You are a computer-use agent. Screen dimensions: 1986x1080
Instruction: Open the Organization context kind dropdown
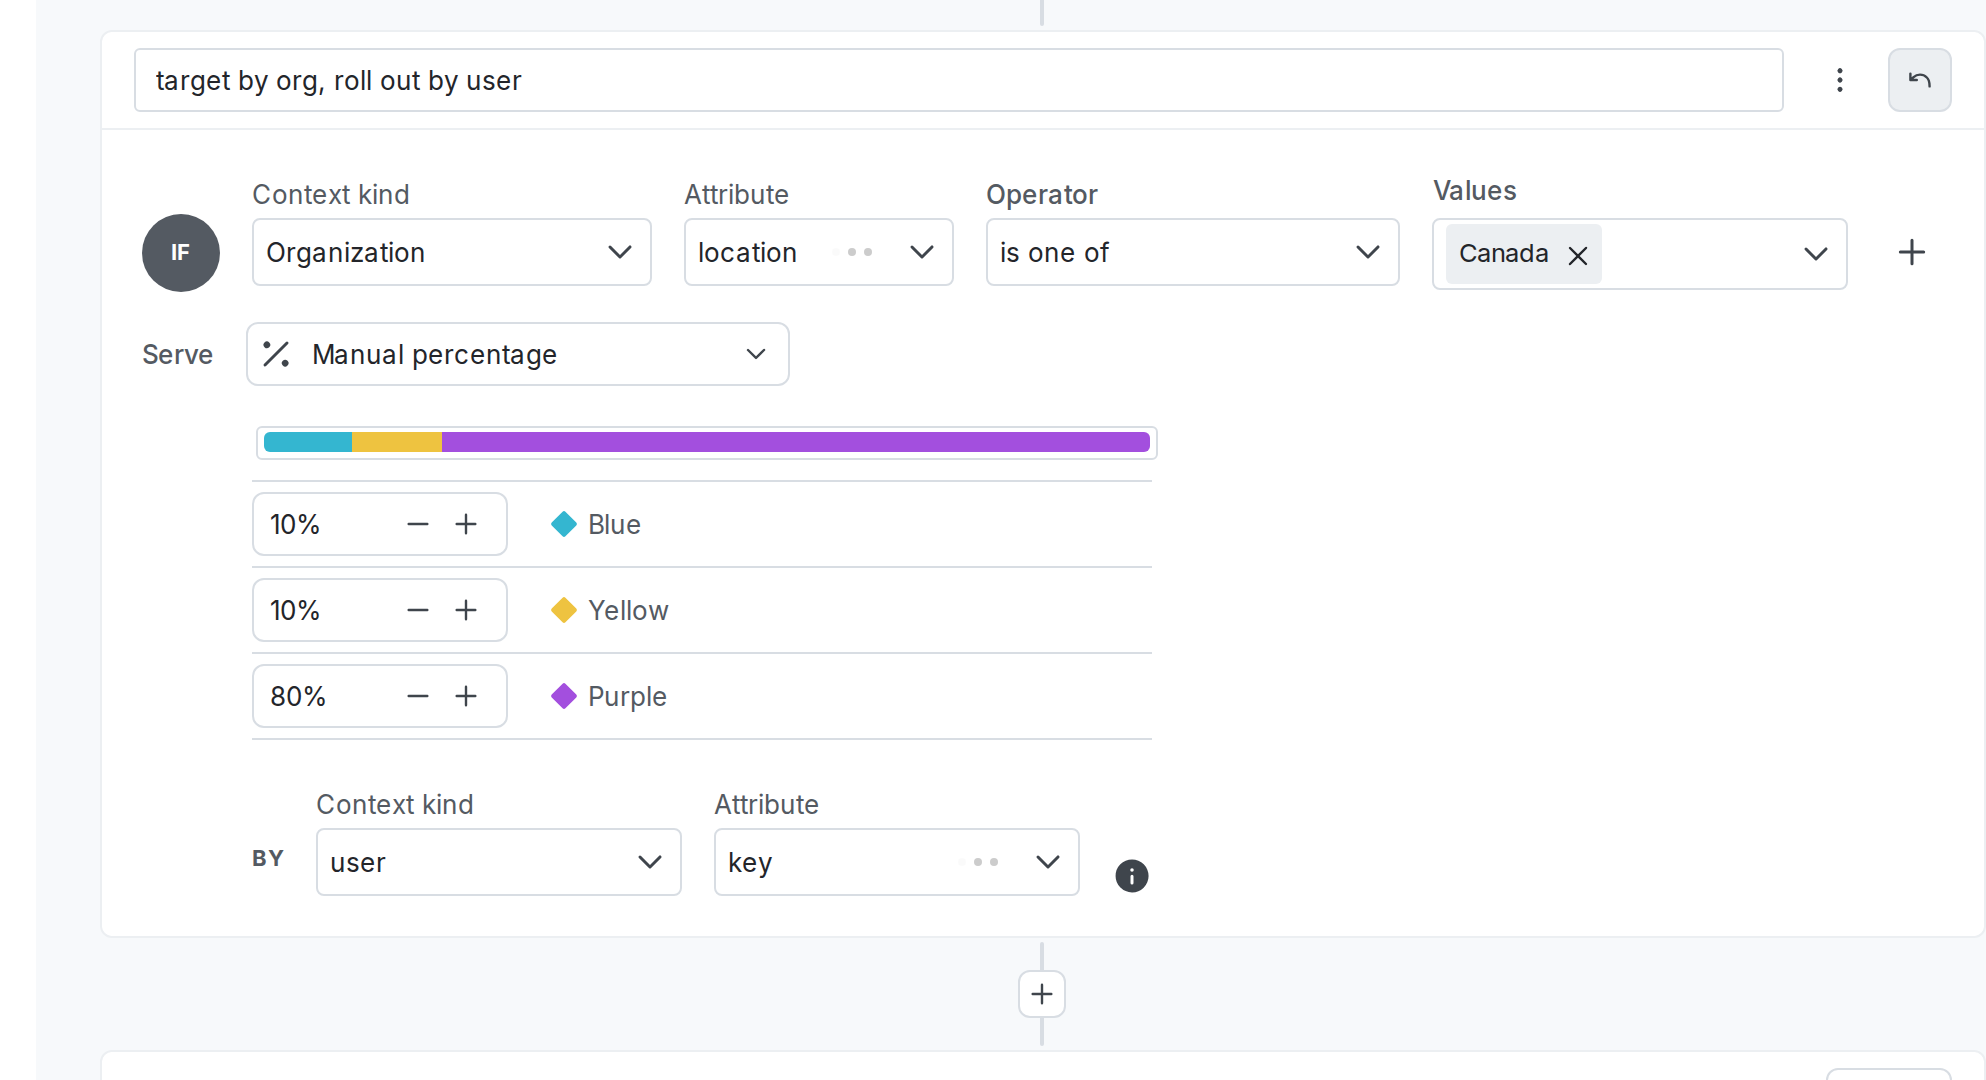click(619, 252)
